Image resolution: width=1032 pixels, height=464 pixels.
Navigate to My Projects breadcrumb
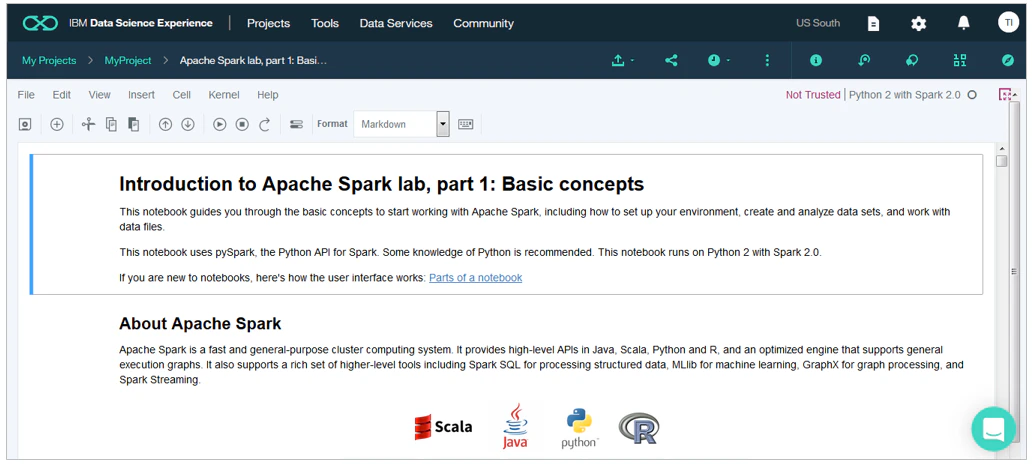(49, 61)
